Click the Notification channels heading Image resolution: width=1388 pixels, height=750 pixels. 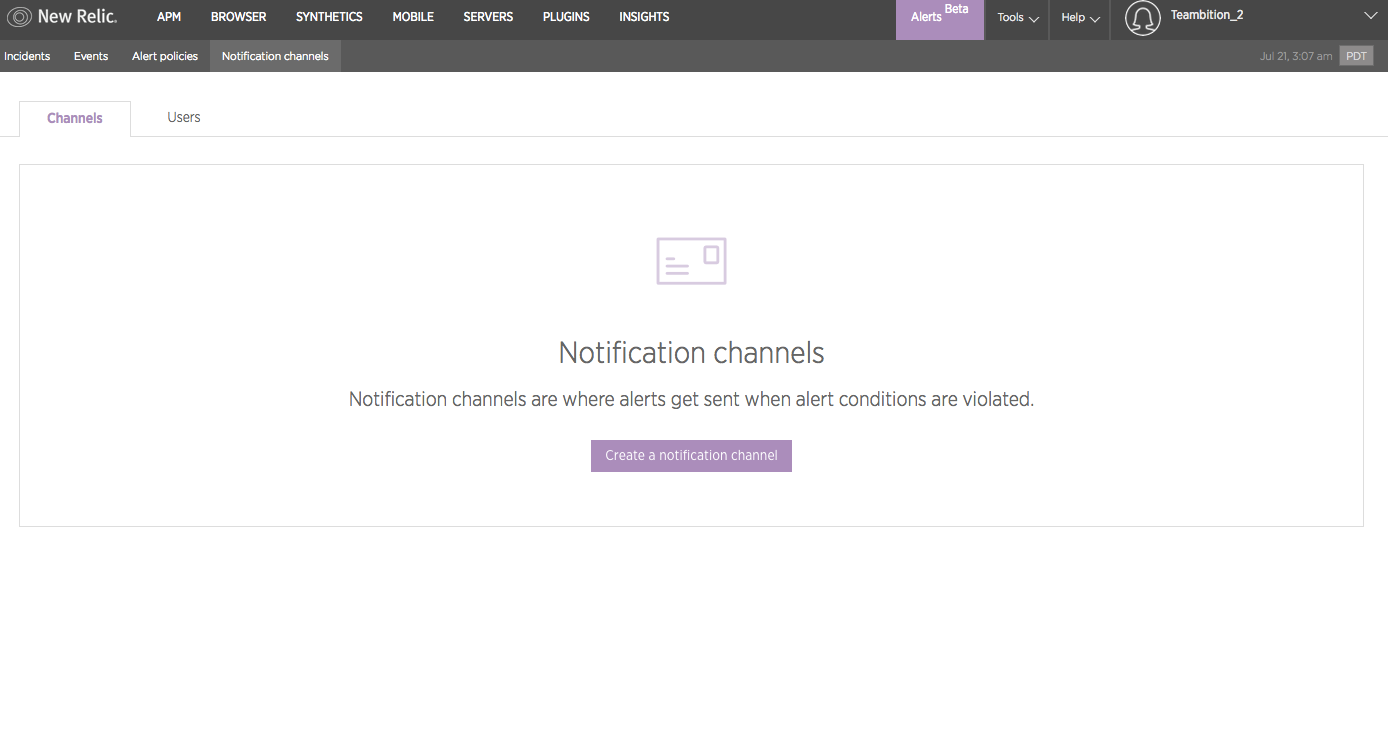pos(691,353)
